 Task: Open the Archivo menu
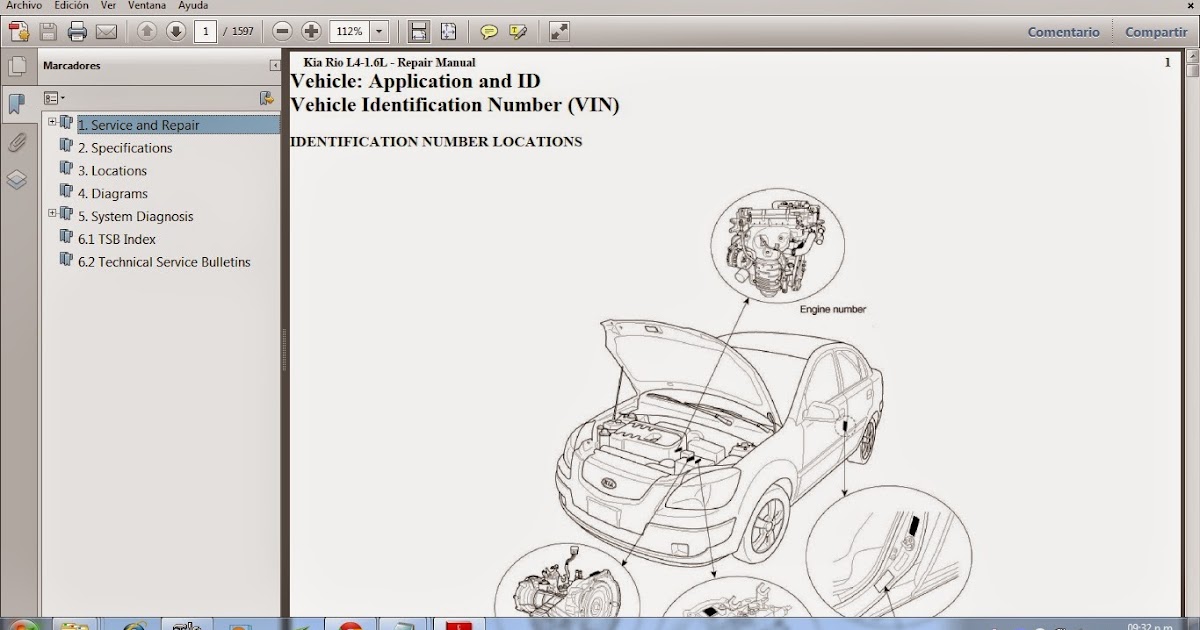tap(24, 5)
